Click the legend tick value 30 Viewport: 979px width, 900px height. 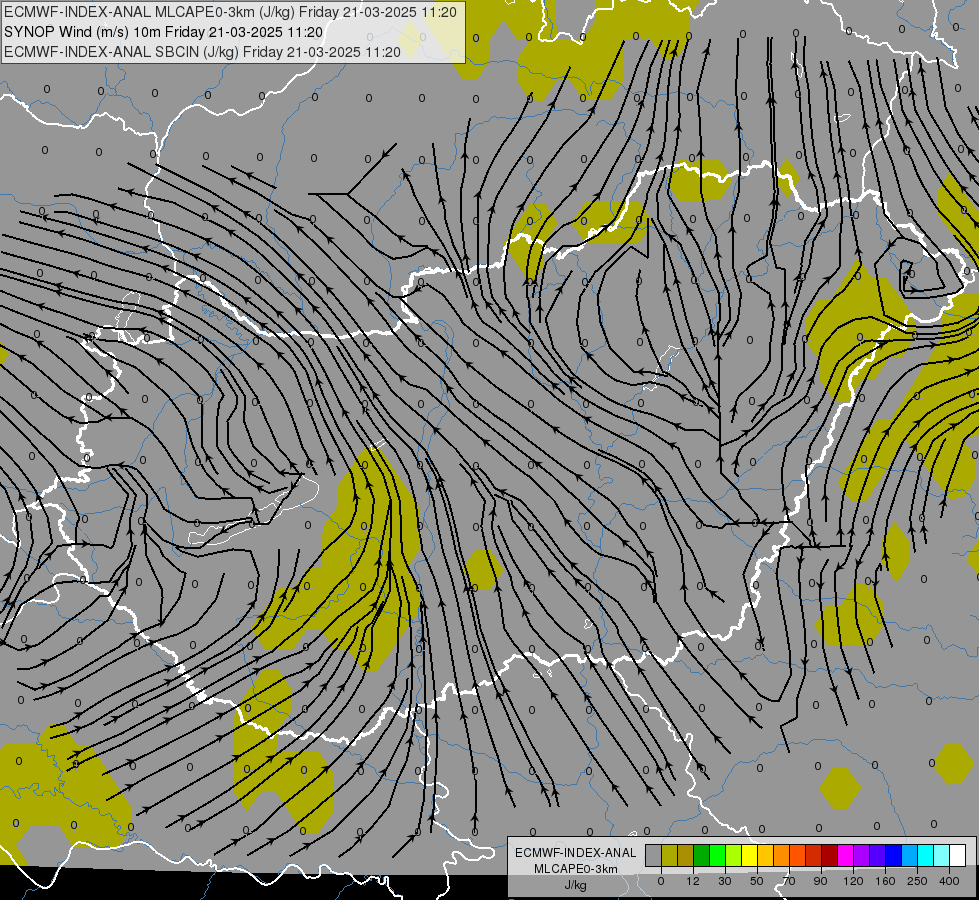click(x=725, y=881)
